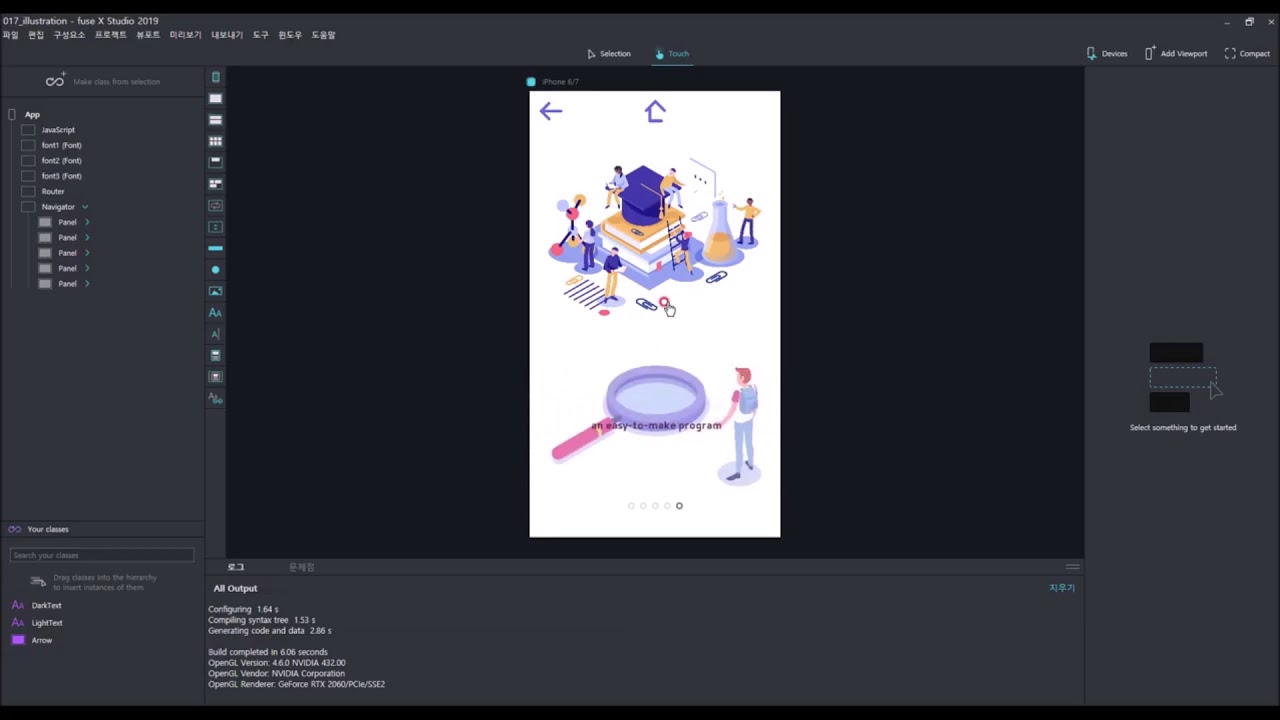The width and height of the screenshot is (1280, 720).
Task: Pick the WrapPanel primitive icon
Action: (215, 184)
